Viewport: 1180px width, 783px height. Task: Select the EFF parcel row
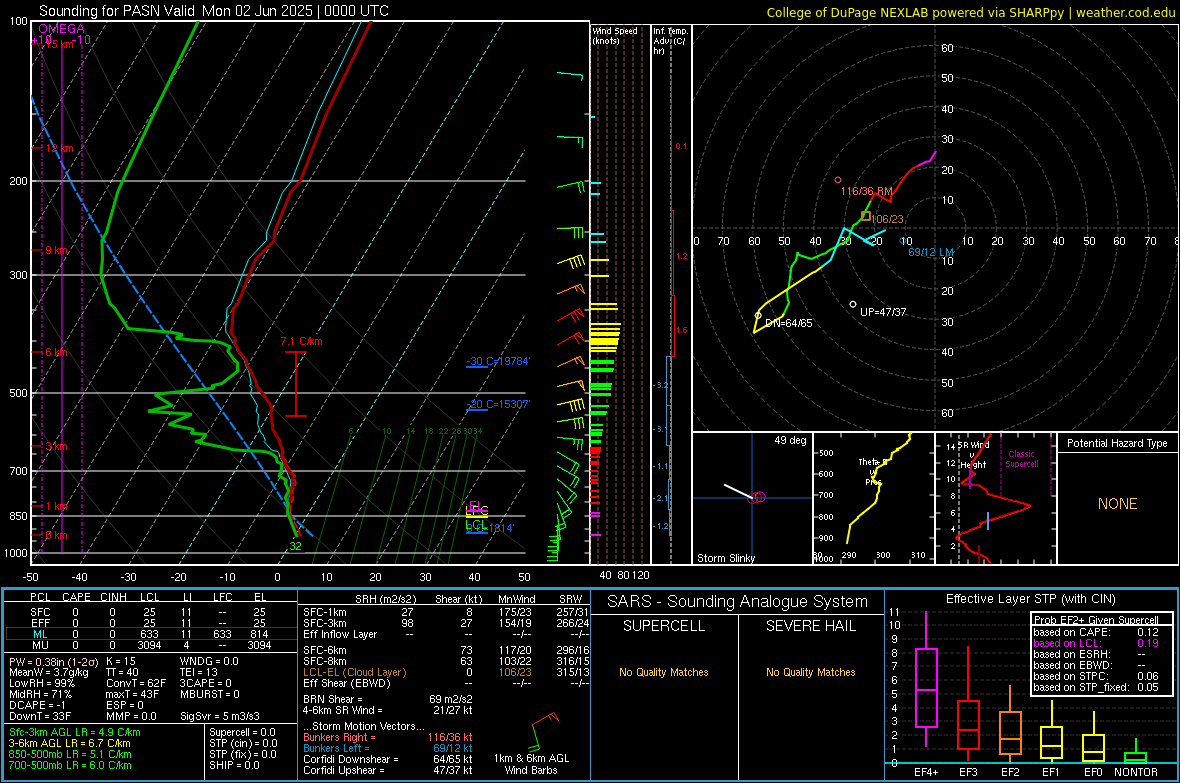point(151,623)
